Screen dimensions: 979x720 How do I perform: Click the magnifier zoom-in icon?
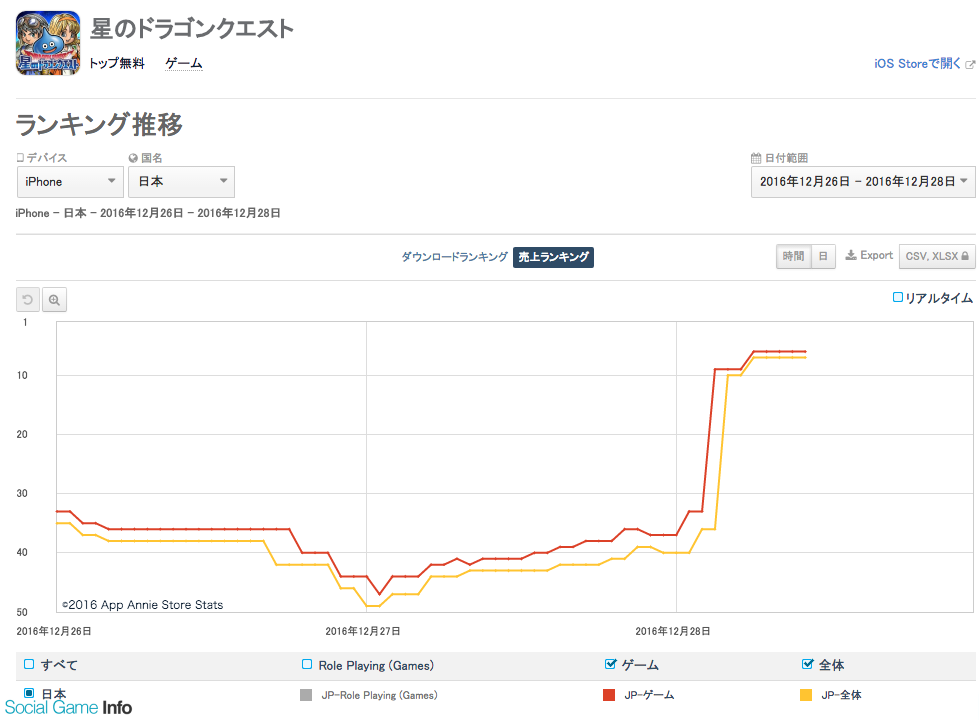pos(54,300)
